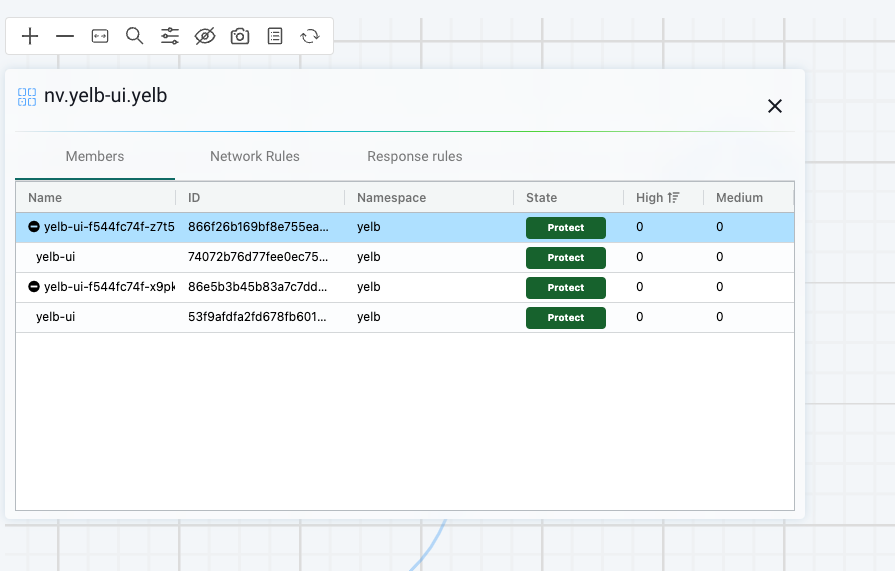895x571 pixels.
Task: Click ID 866f26b169bf8e755ea...
Action: coord(258,227)
